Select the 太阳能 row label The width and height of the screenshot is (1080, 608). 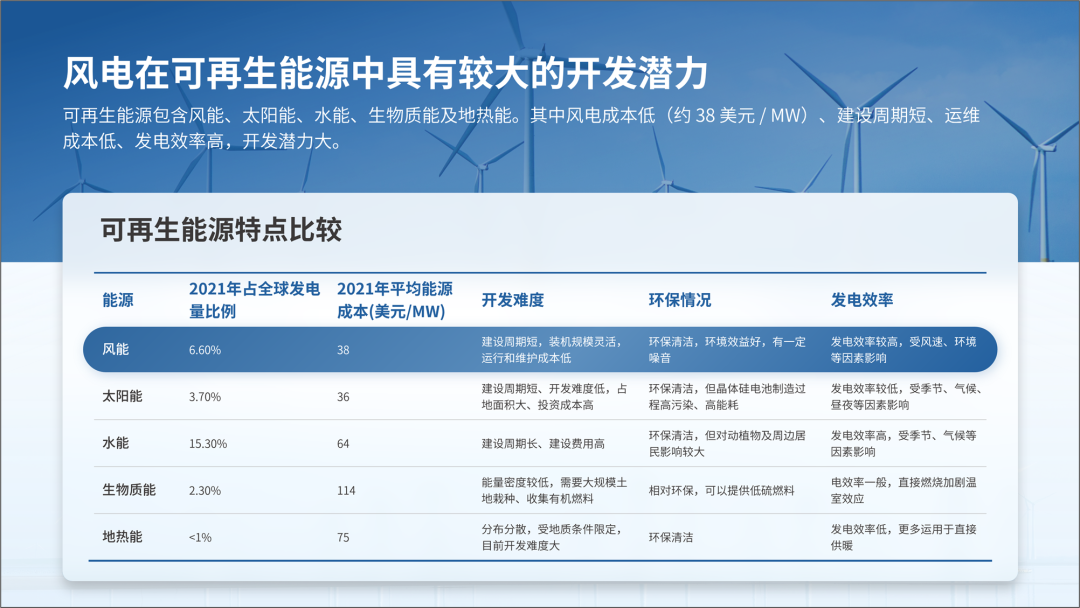[x=122, y=396]
